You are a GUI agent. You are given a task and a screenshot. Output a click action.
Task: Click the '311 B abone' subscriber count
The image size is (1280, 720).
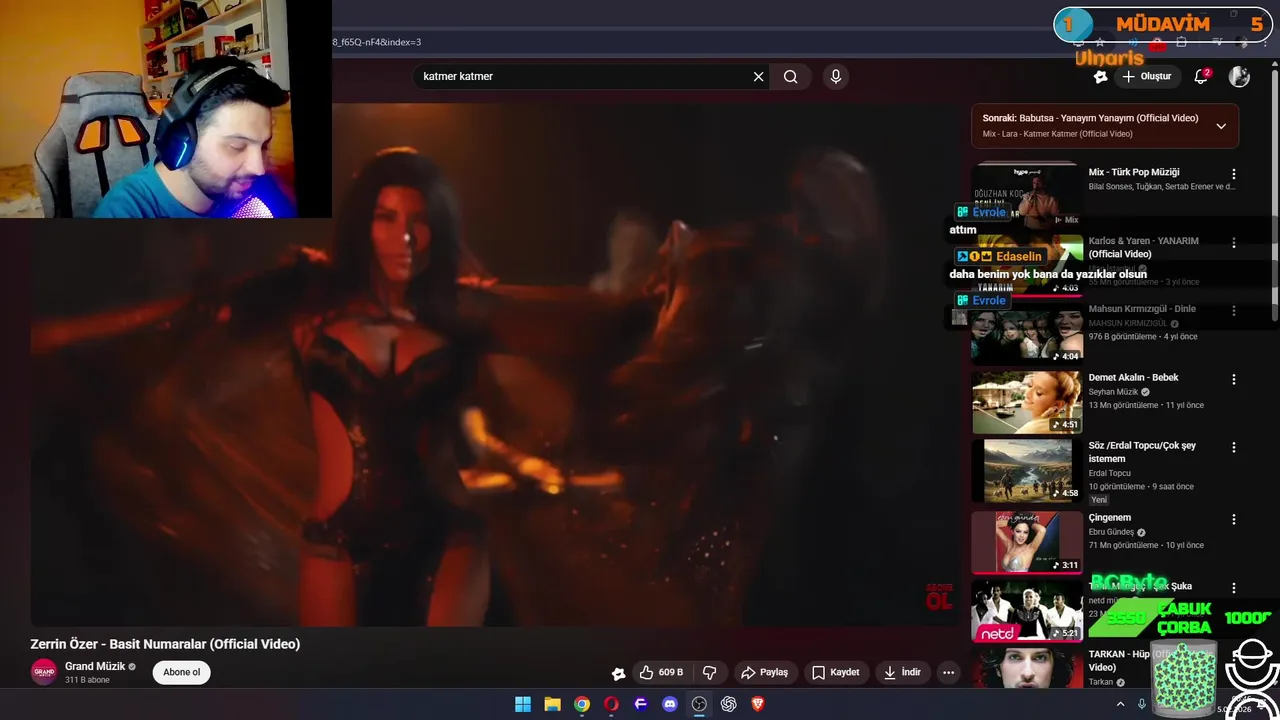click(x=87, y=680)
